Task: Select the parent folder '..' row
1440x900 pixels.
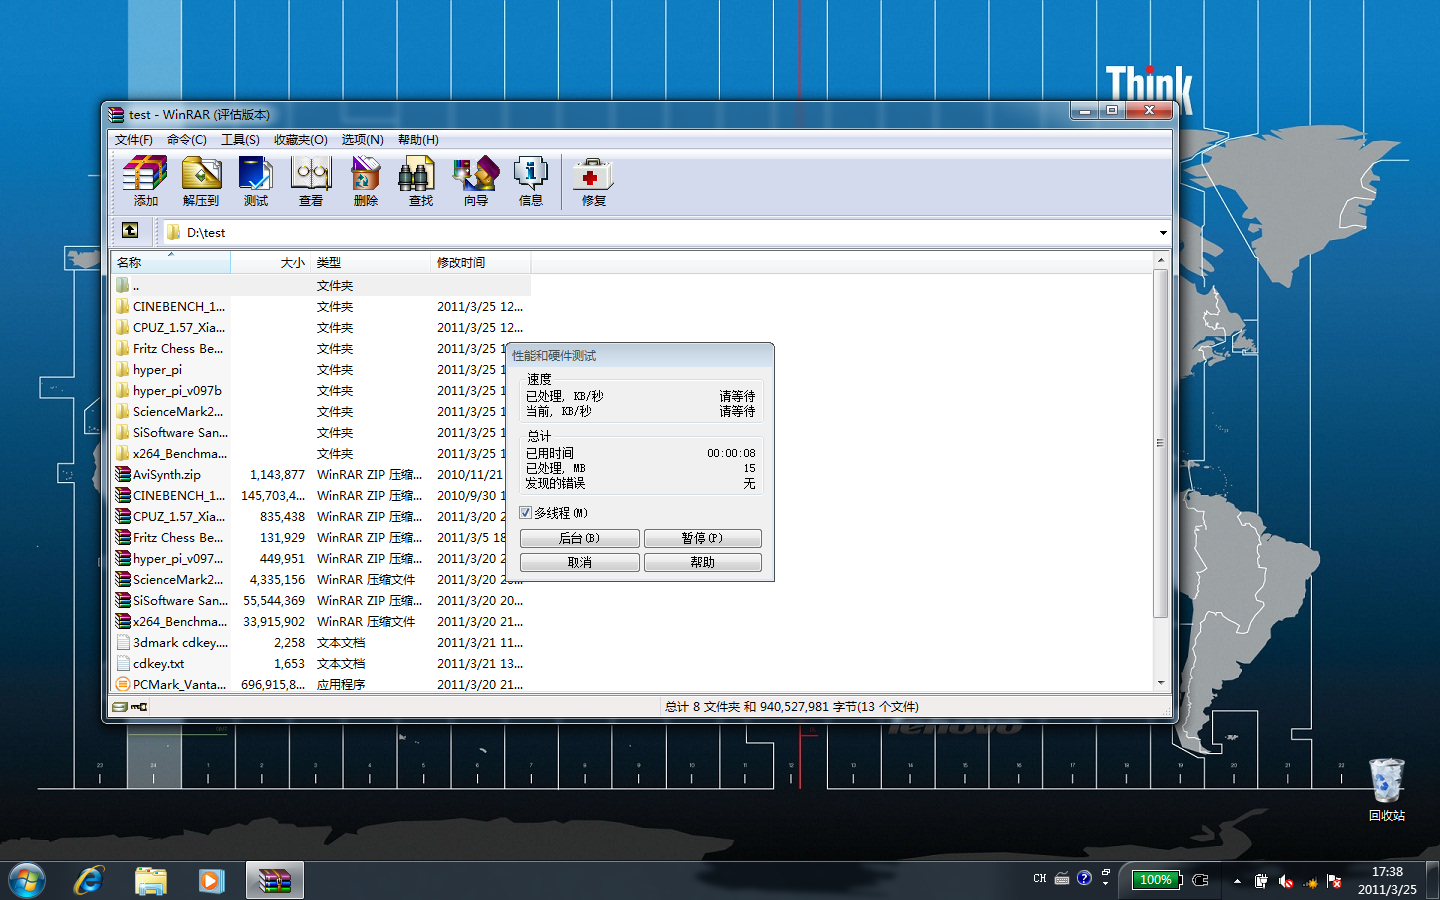Action: tap(321, 286)
